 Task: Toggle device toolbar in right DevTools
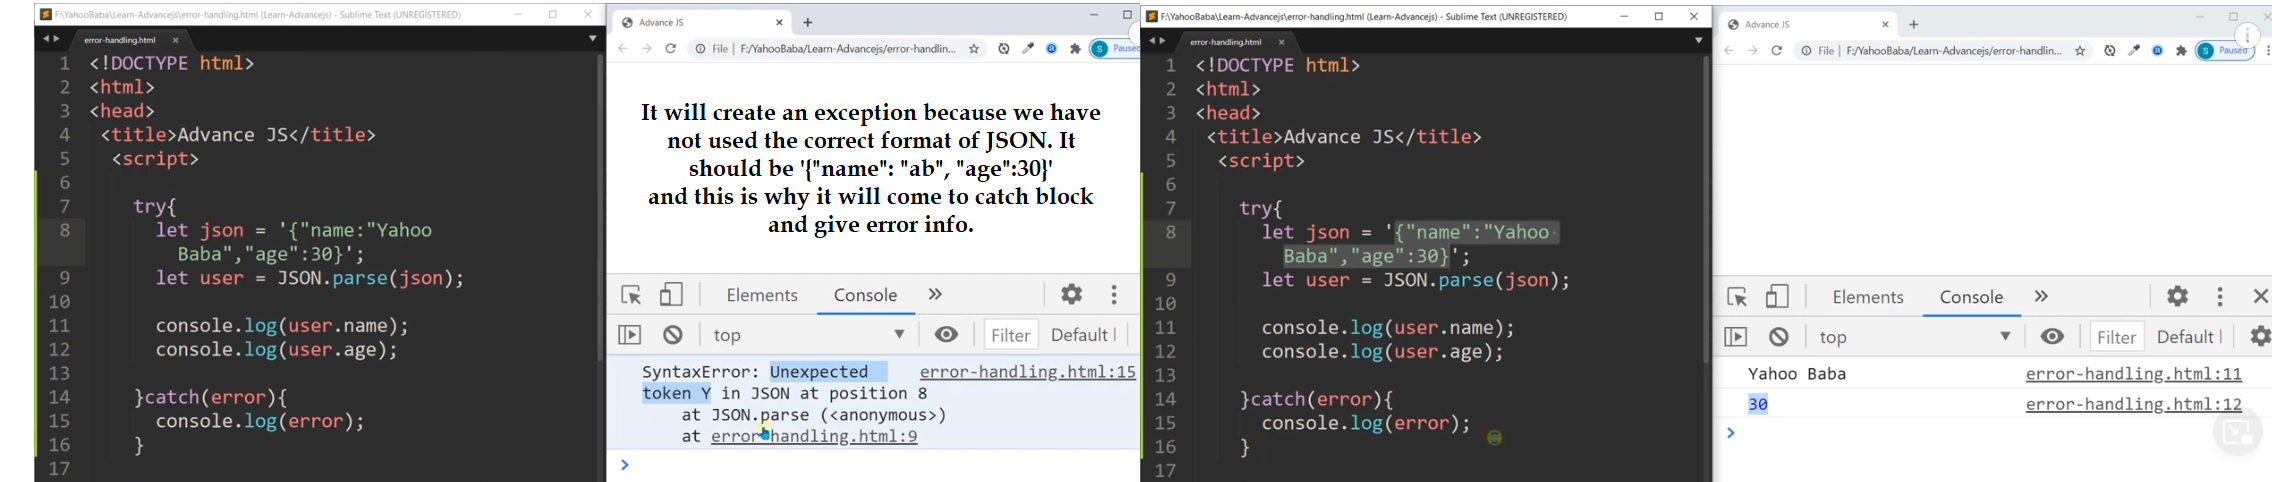pyautogui.click(x=1777, y=297)
